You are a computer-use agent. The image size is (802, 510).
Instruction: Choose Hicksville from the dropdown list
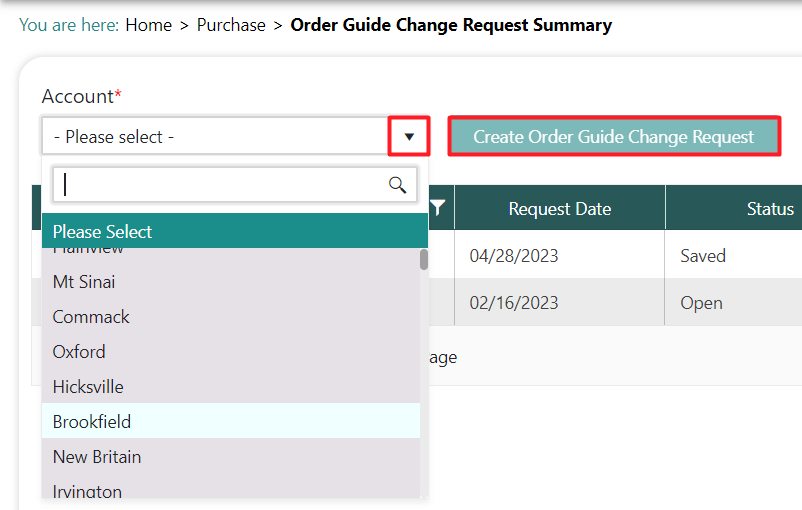pos(88,387)
